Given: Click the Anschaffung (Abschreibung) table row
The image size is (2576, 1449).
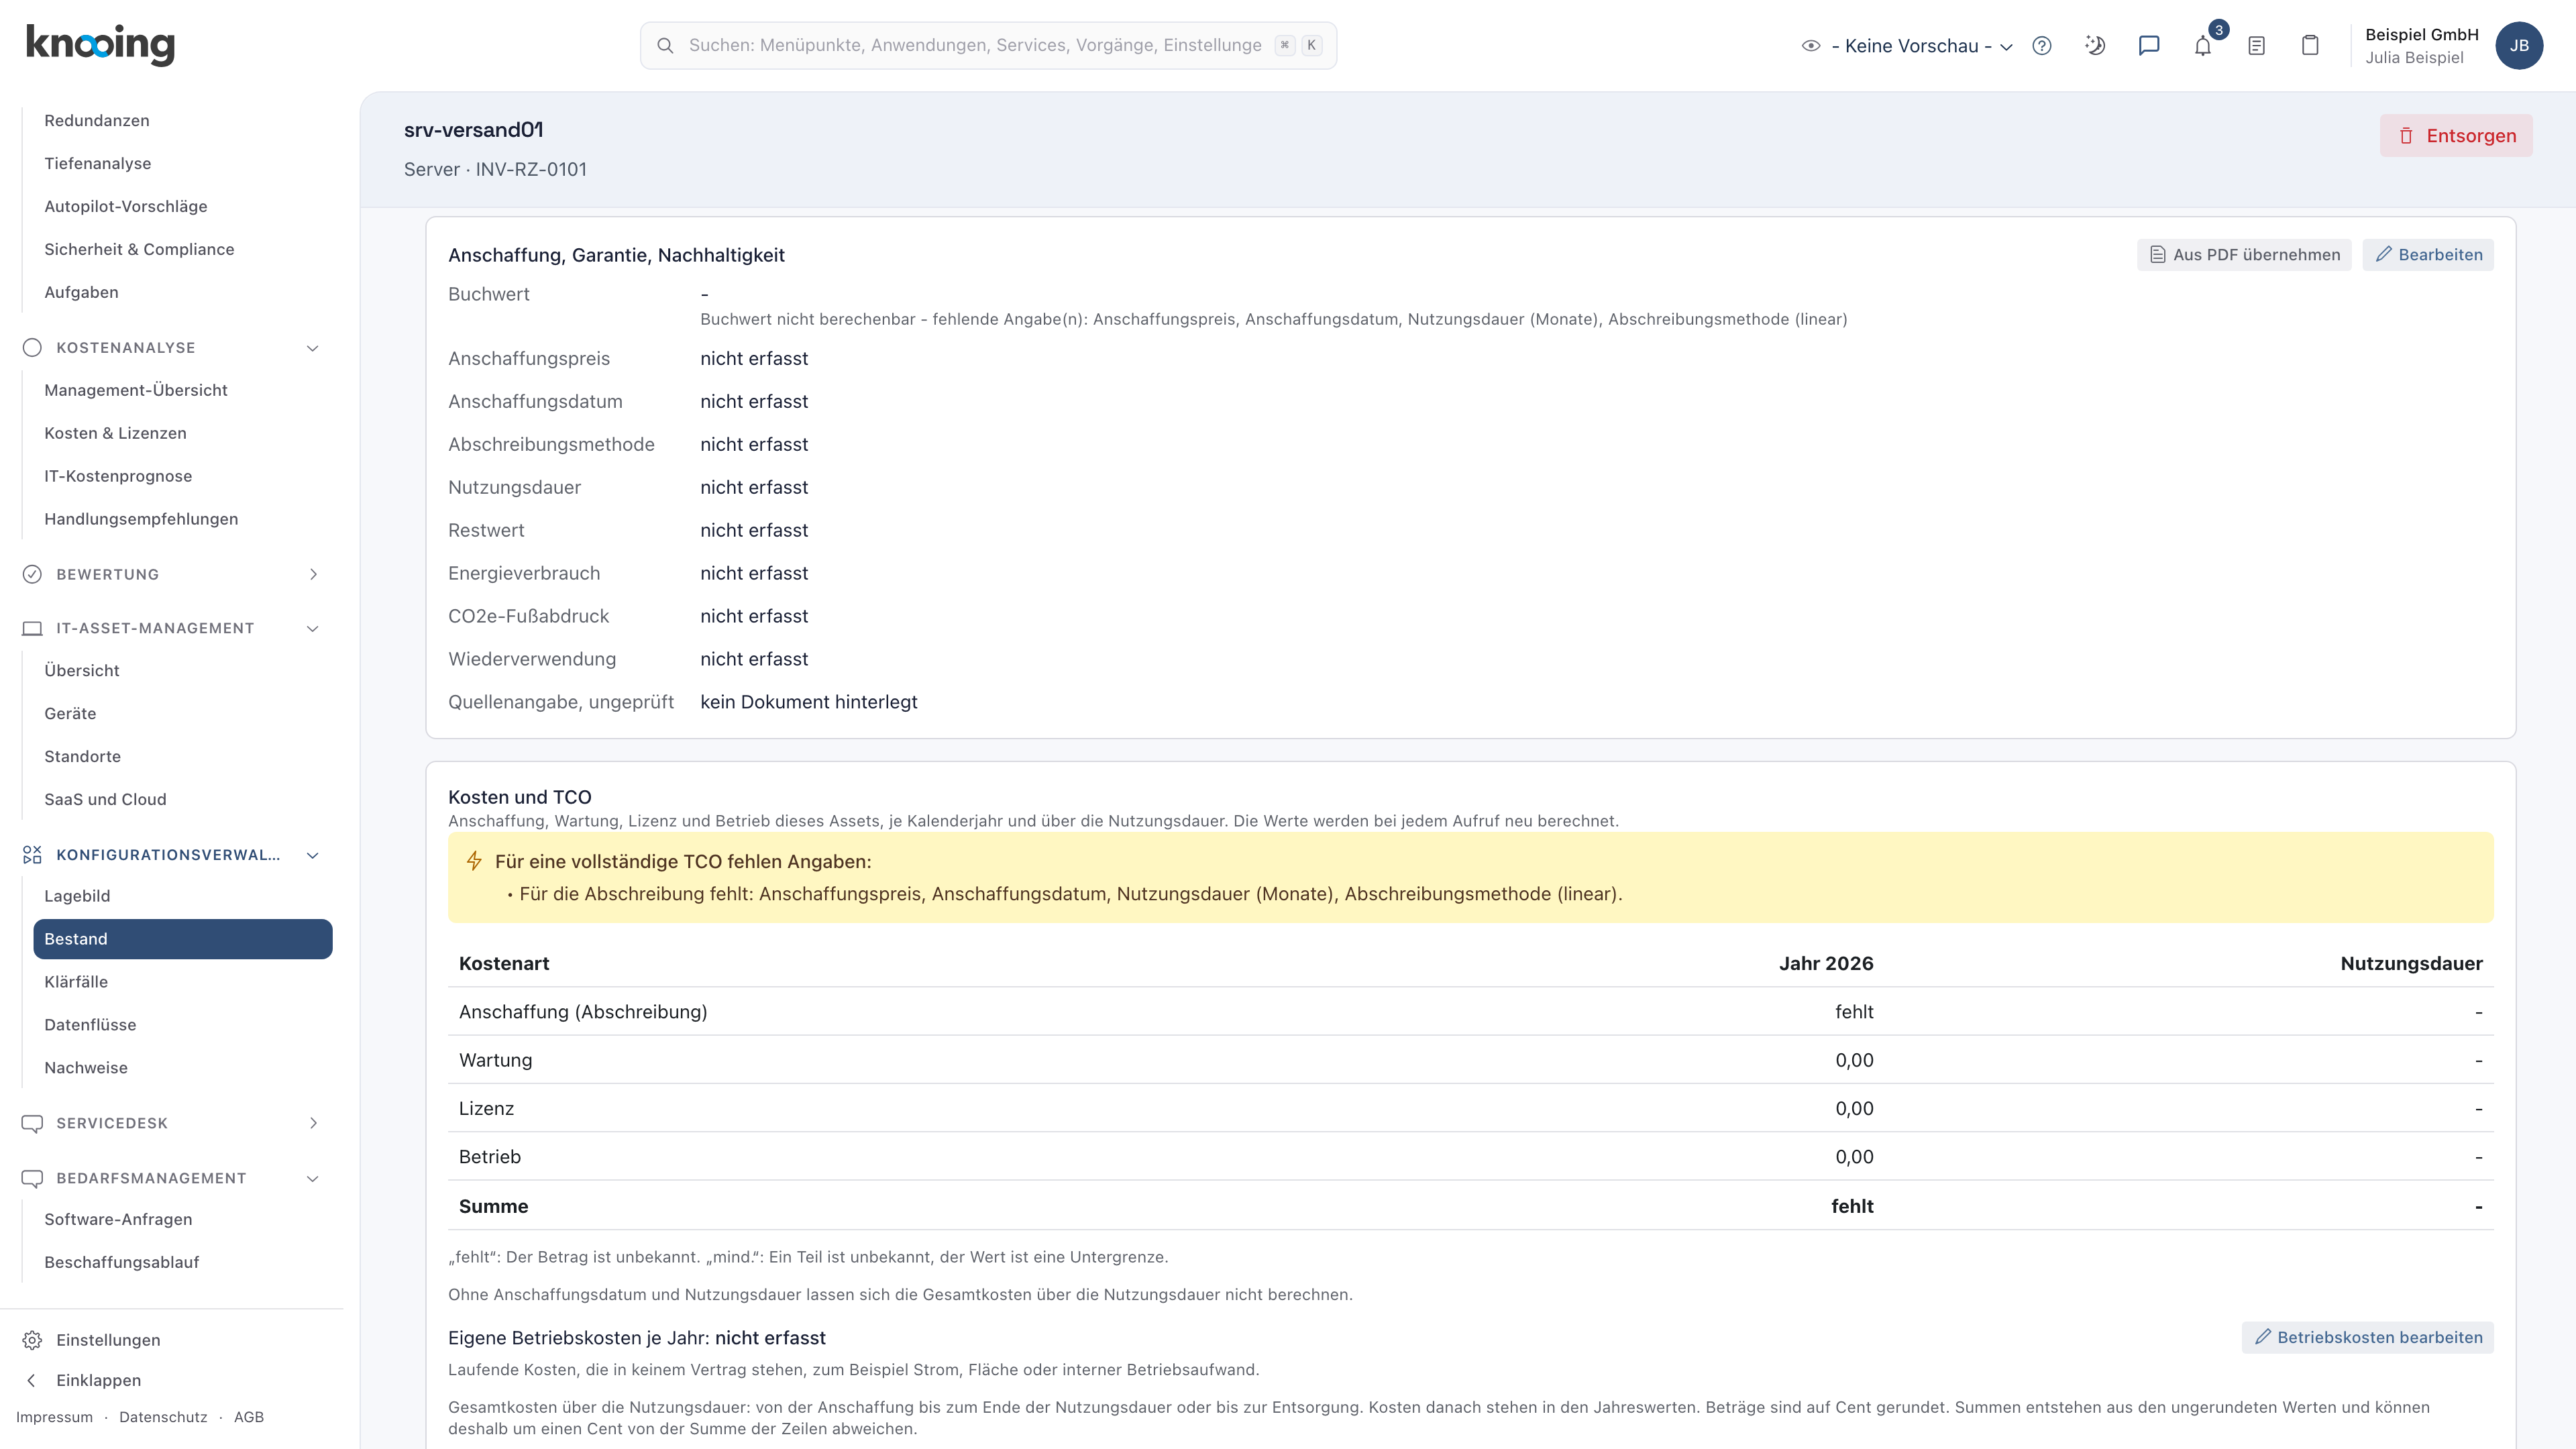Looking at the screenshot, I should pos(1470,1012).
